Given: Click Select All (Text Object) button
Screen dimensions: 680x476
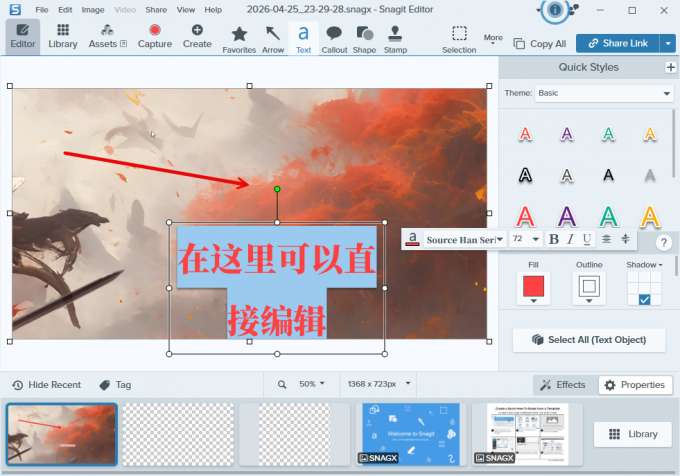Looking at the screenshot, I should coord(588,340).
